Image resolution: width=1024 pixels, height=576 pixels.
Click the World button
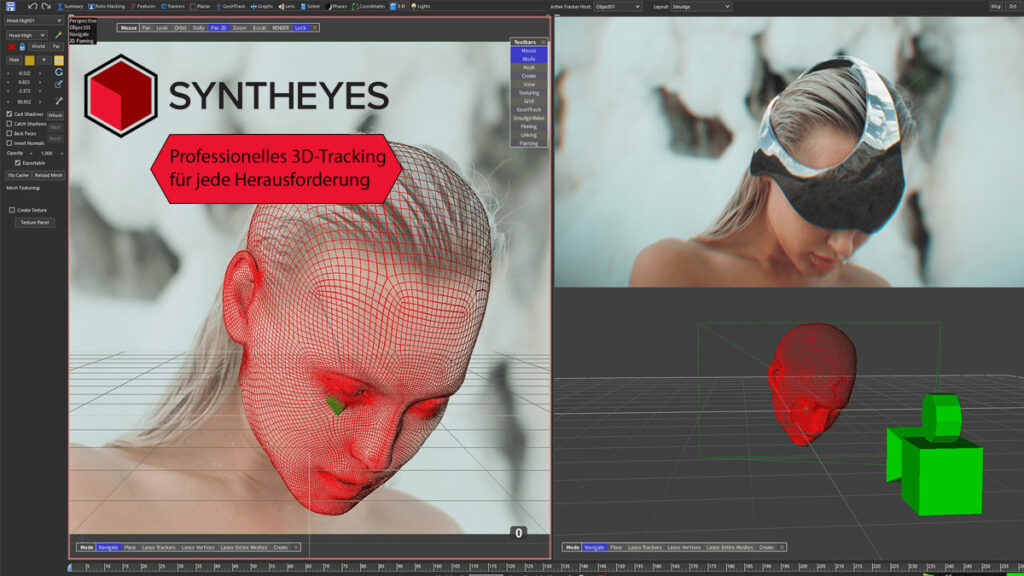tap(39, 47)
